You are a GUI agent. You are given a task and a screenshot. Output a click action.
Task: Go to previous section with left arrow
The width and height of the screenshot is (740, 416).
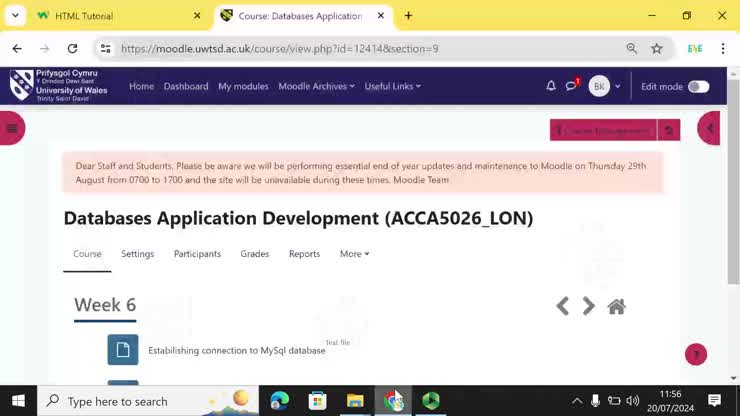(x=562, y=307)
